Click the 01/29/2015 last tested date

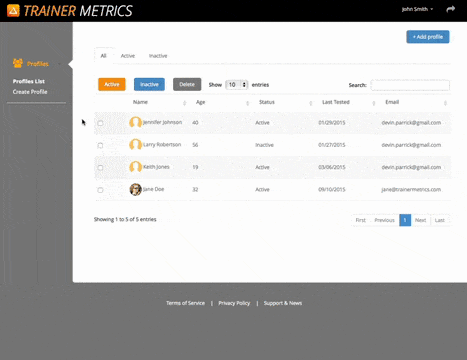point(332,123)
